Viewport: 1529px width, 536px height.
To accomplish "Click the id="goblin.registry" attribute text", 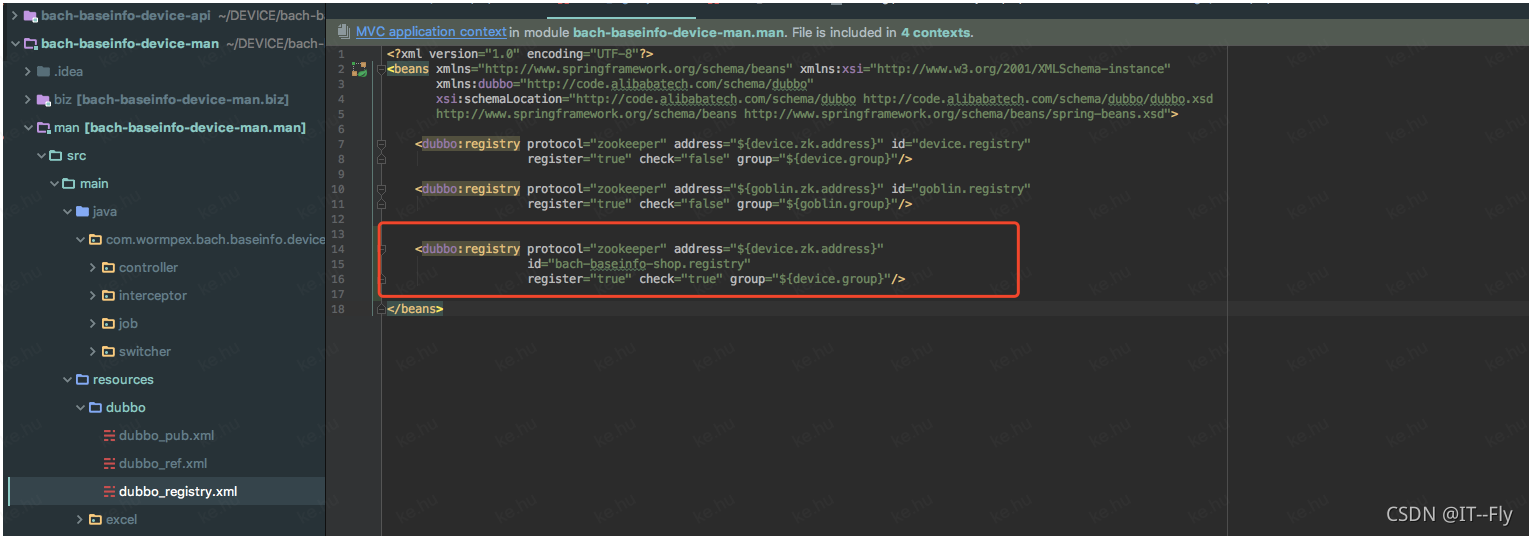I will (x=961, y=189).
